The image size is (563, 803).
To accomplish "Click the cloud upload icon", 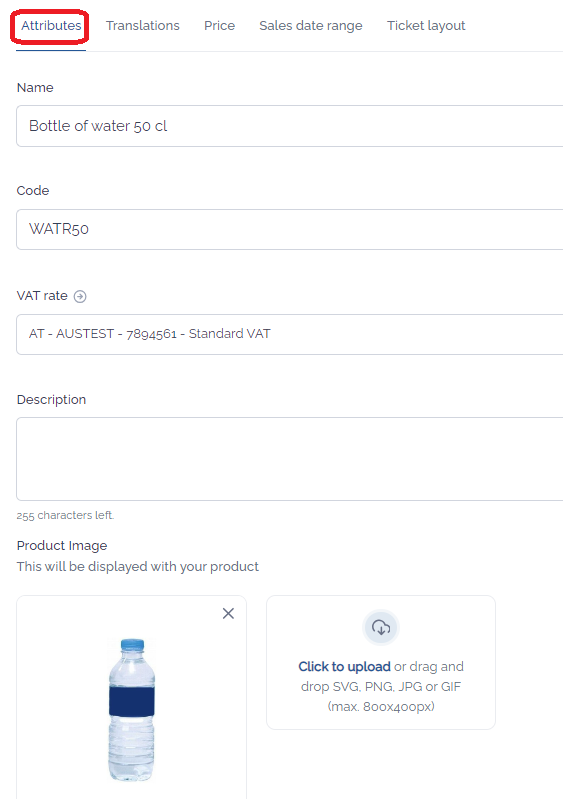I will click(x=381, y=627).
